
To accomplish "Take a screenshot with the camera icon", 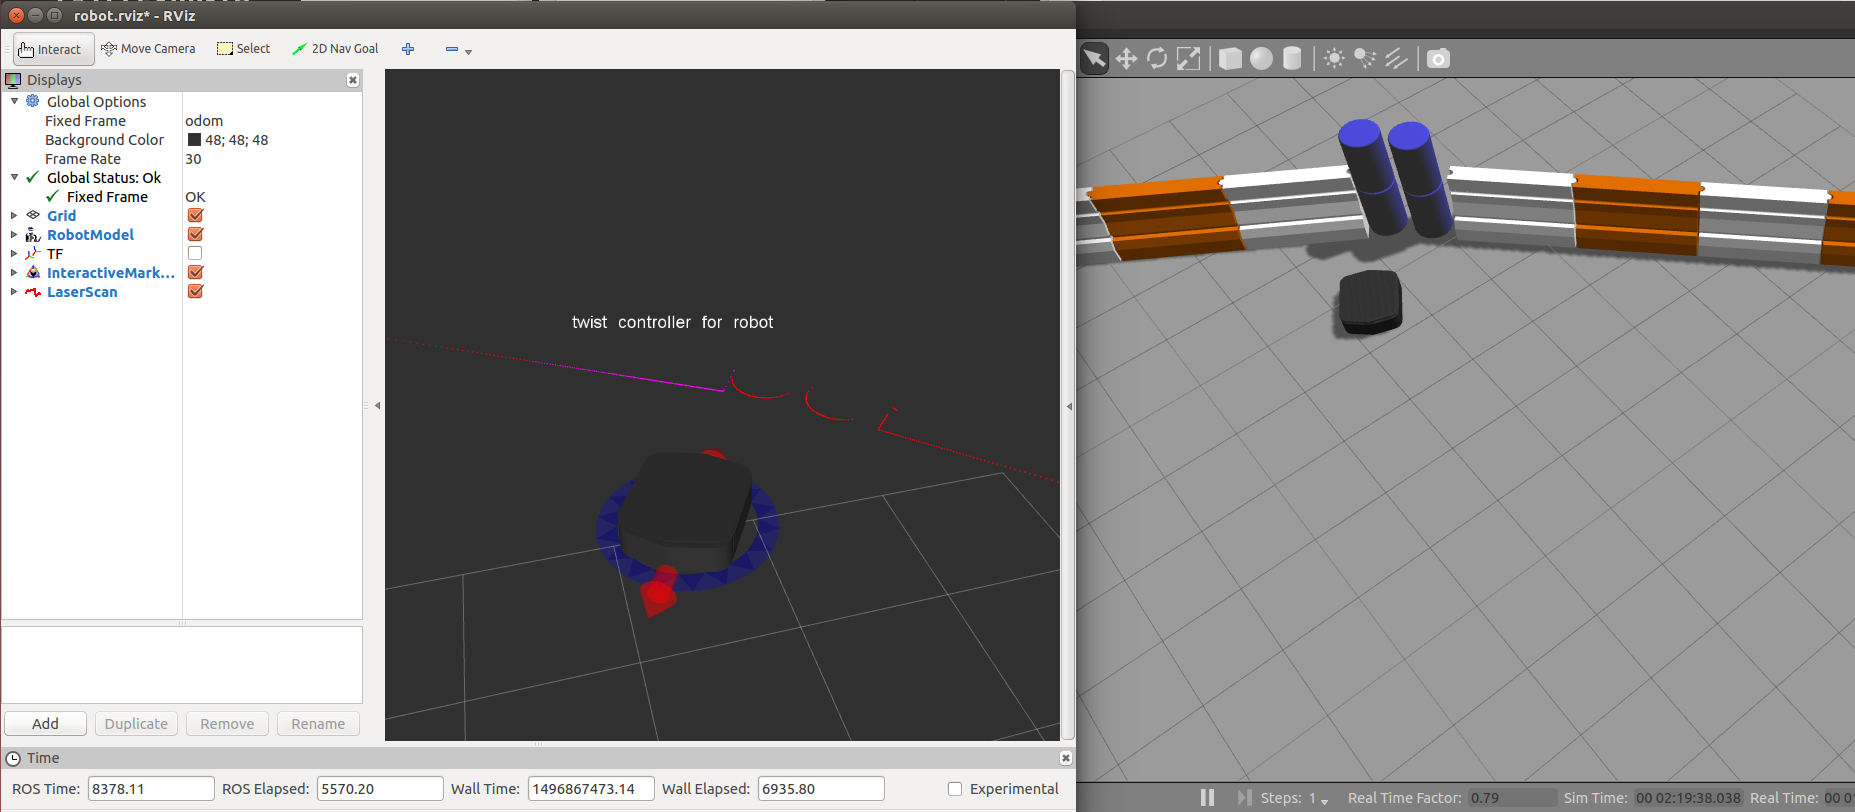I will pos(1437,59).
